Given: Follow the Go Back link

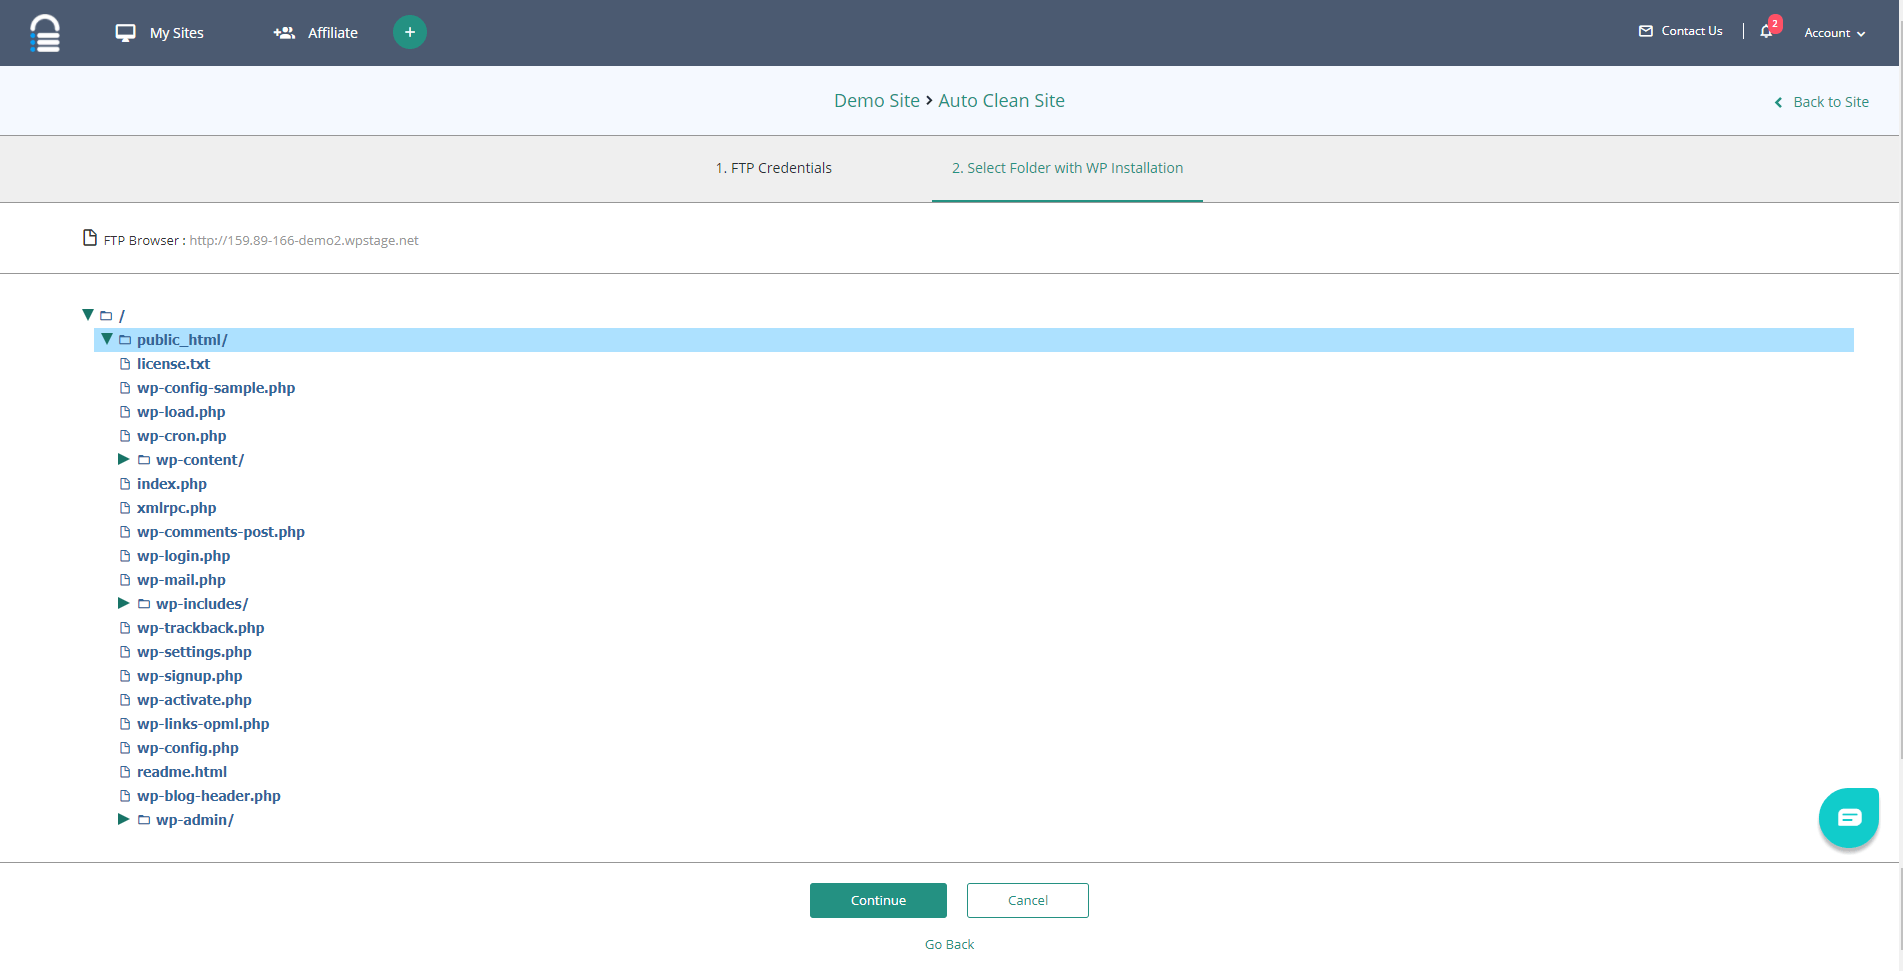Looking at the screenshot, I should tap(949, 944).
